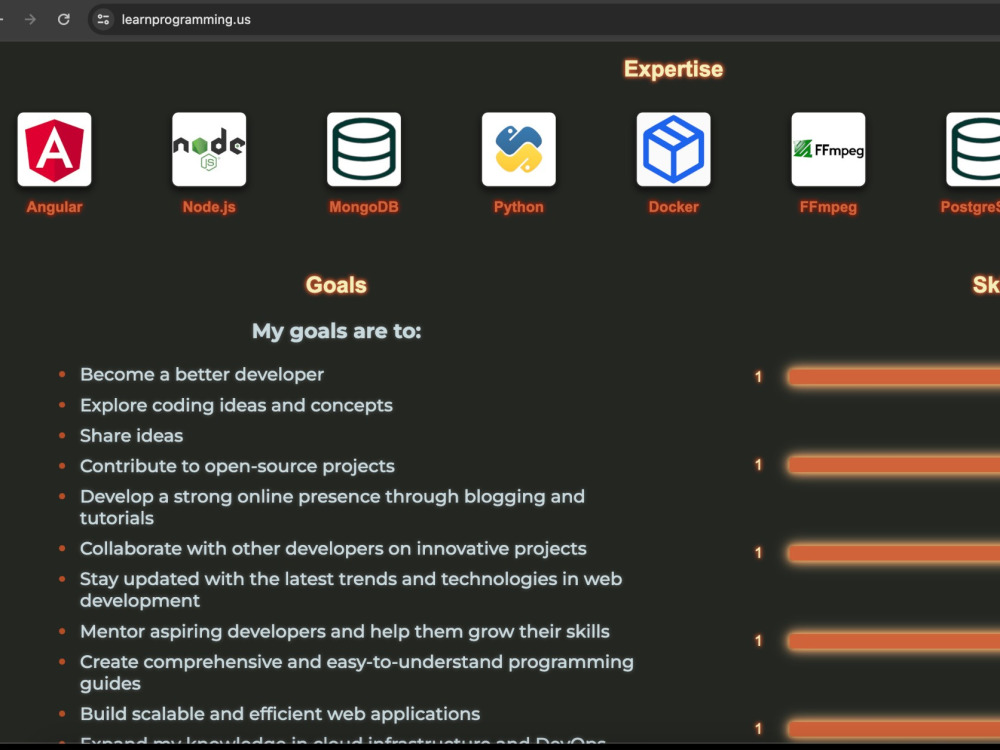
Task: Click the Goals section heading
Action: point(336,285)
